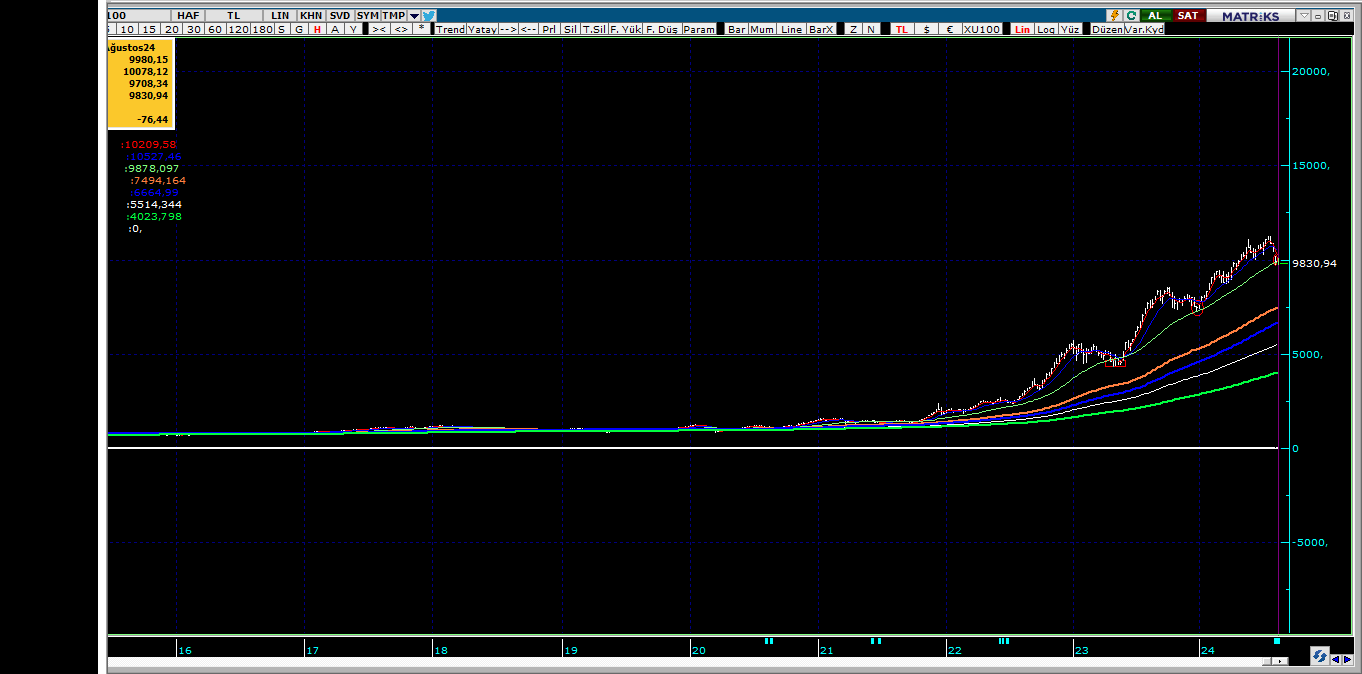Click the TMP header button
Screen dimensions: 1362x674
[x=394, y=16]
